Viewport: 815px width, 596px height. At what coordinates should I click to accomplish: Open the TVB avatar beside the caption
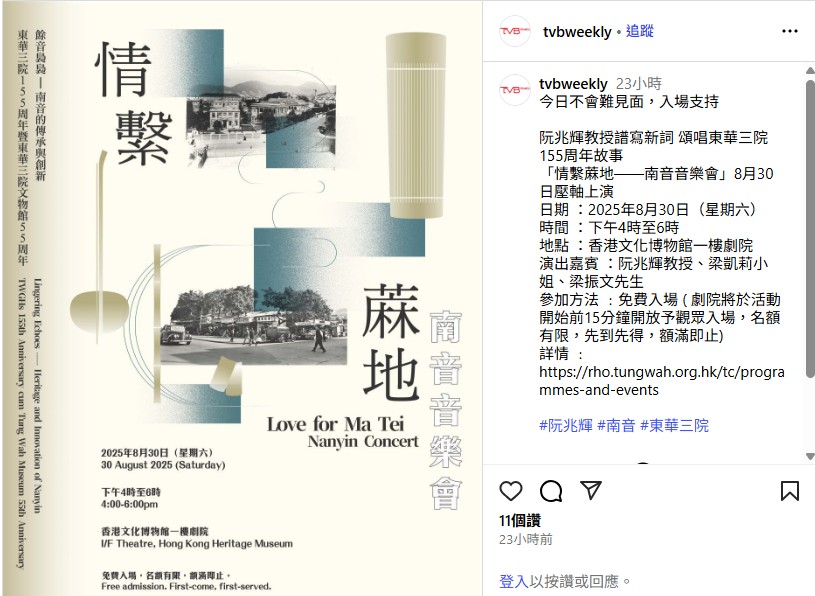click(514, 90)
